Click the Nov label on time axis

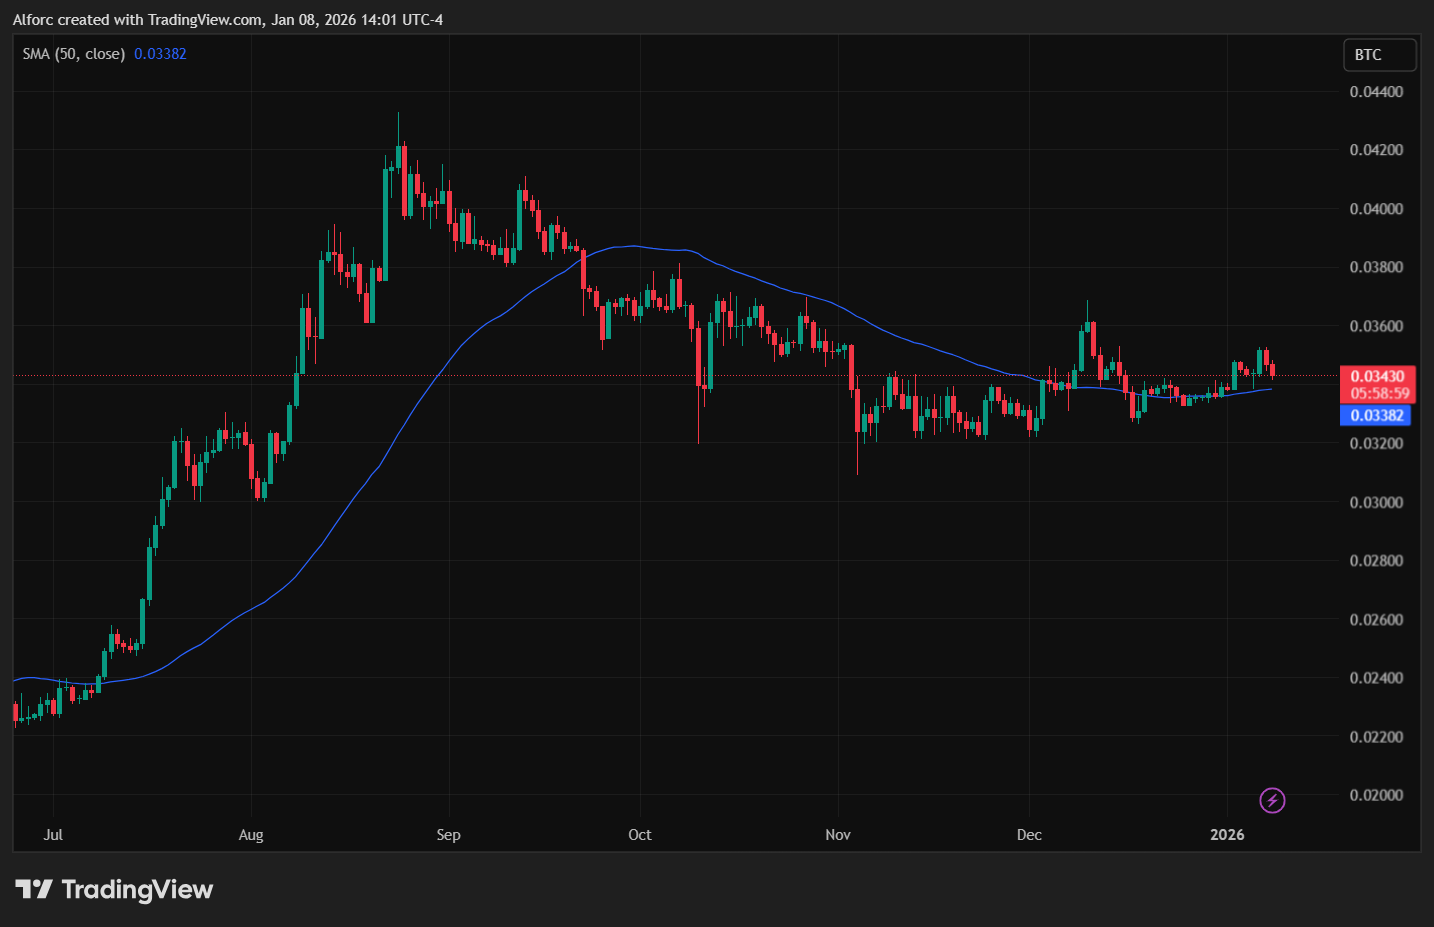[838, 834]
